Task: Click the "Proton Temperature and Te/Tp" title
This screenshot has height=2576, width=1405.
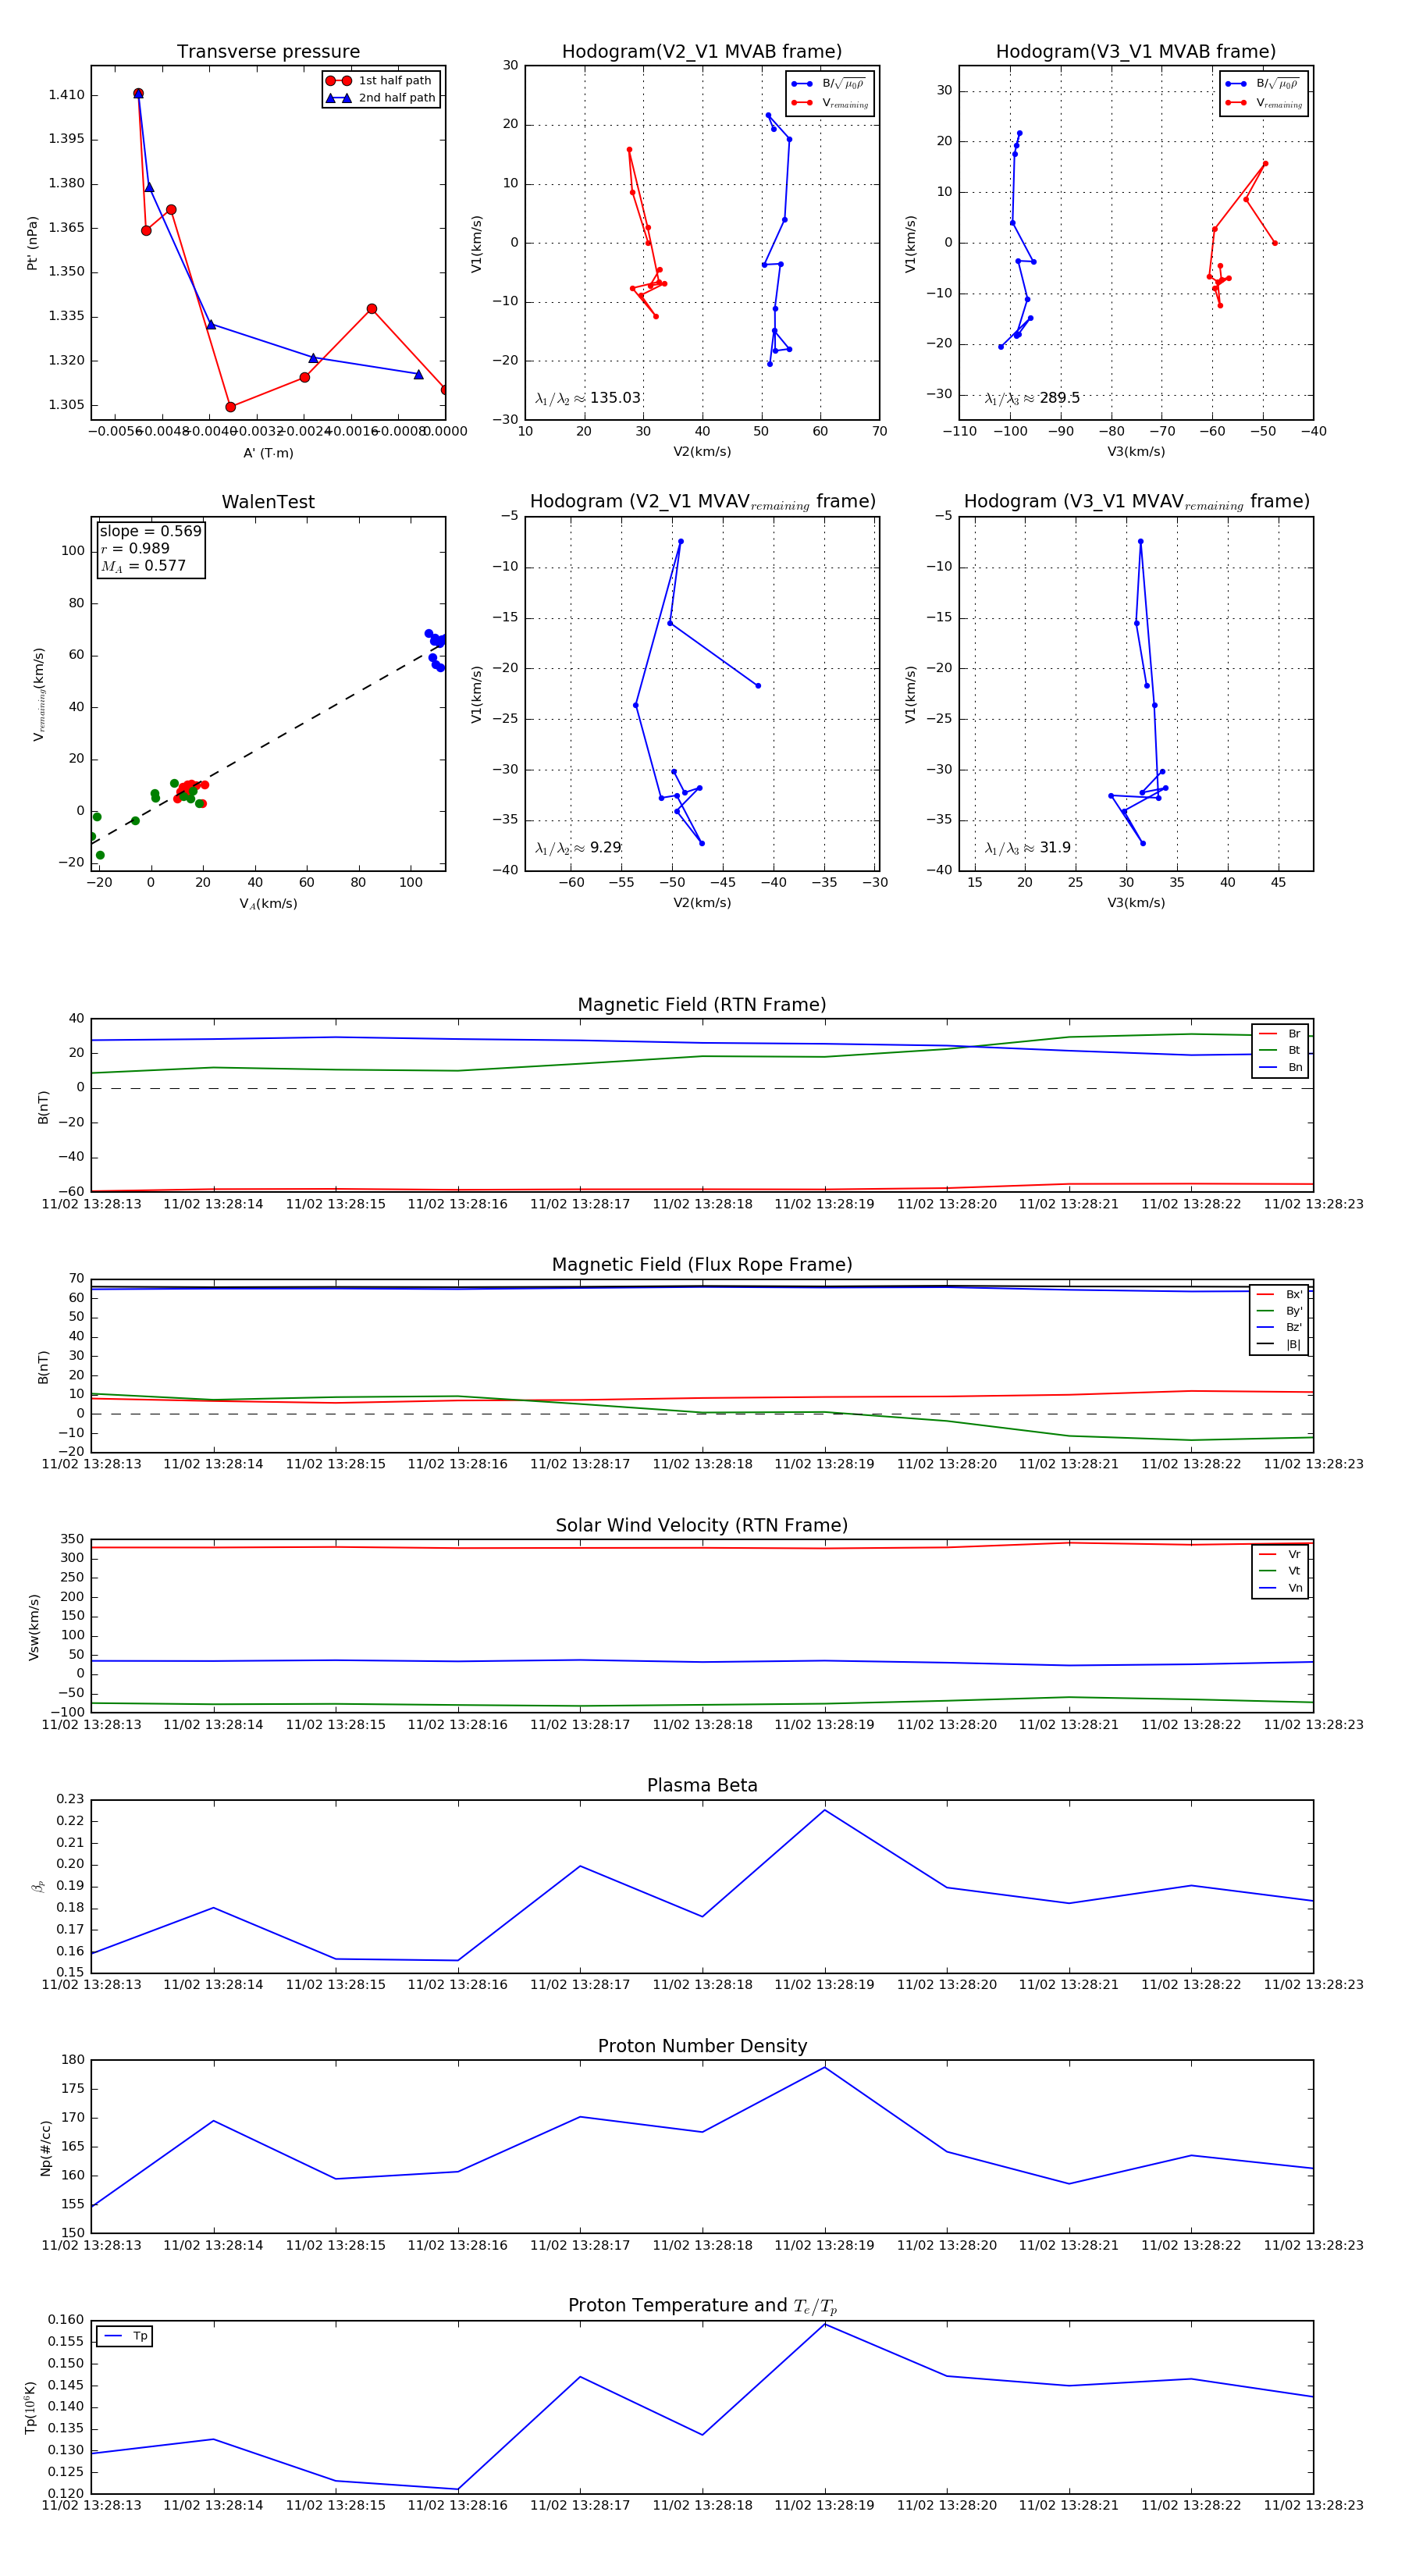Action: [x=702, y=2306]
